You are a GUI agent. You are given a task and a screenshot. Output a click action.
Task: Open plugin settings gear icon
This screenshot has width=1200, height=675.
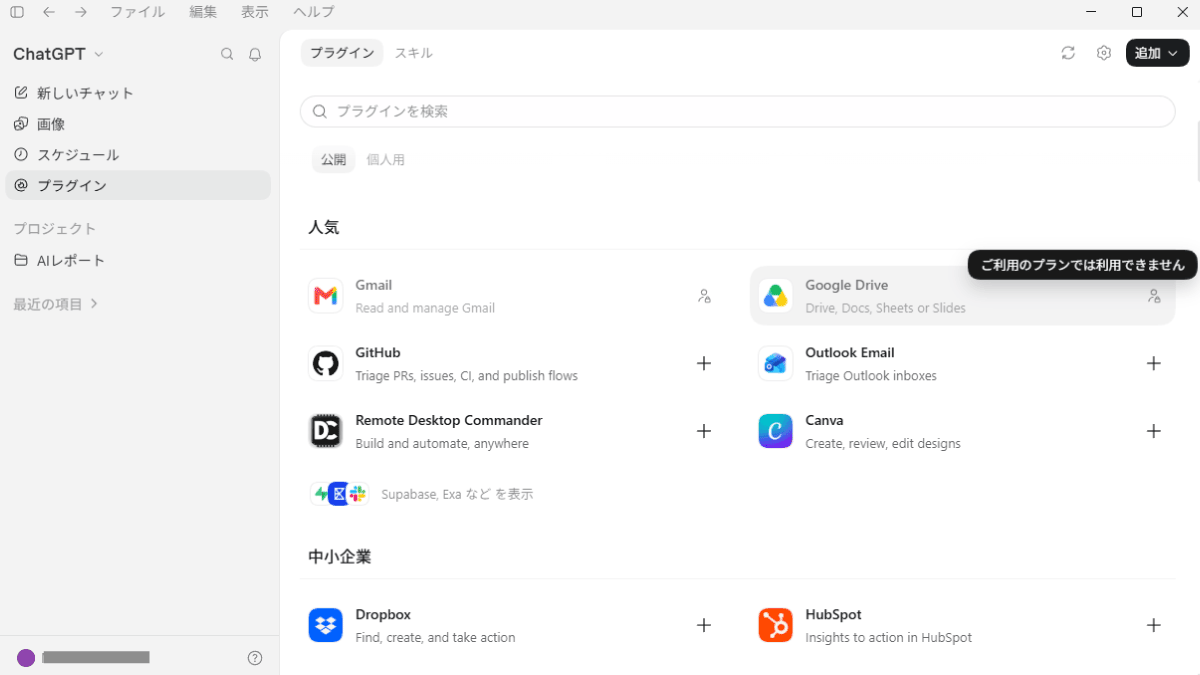[1104, 53]
